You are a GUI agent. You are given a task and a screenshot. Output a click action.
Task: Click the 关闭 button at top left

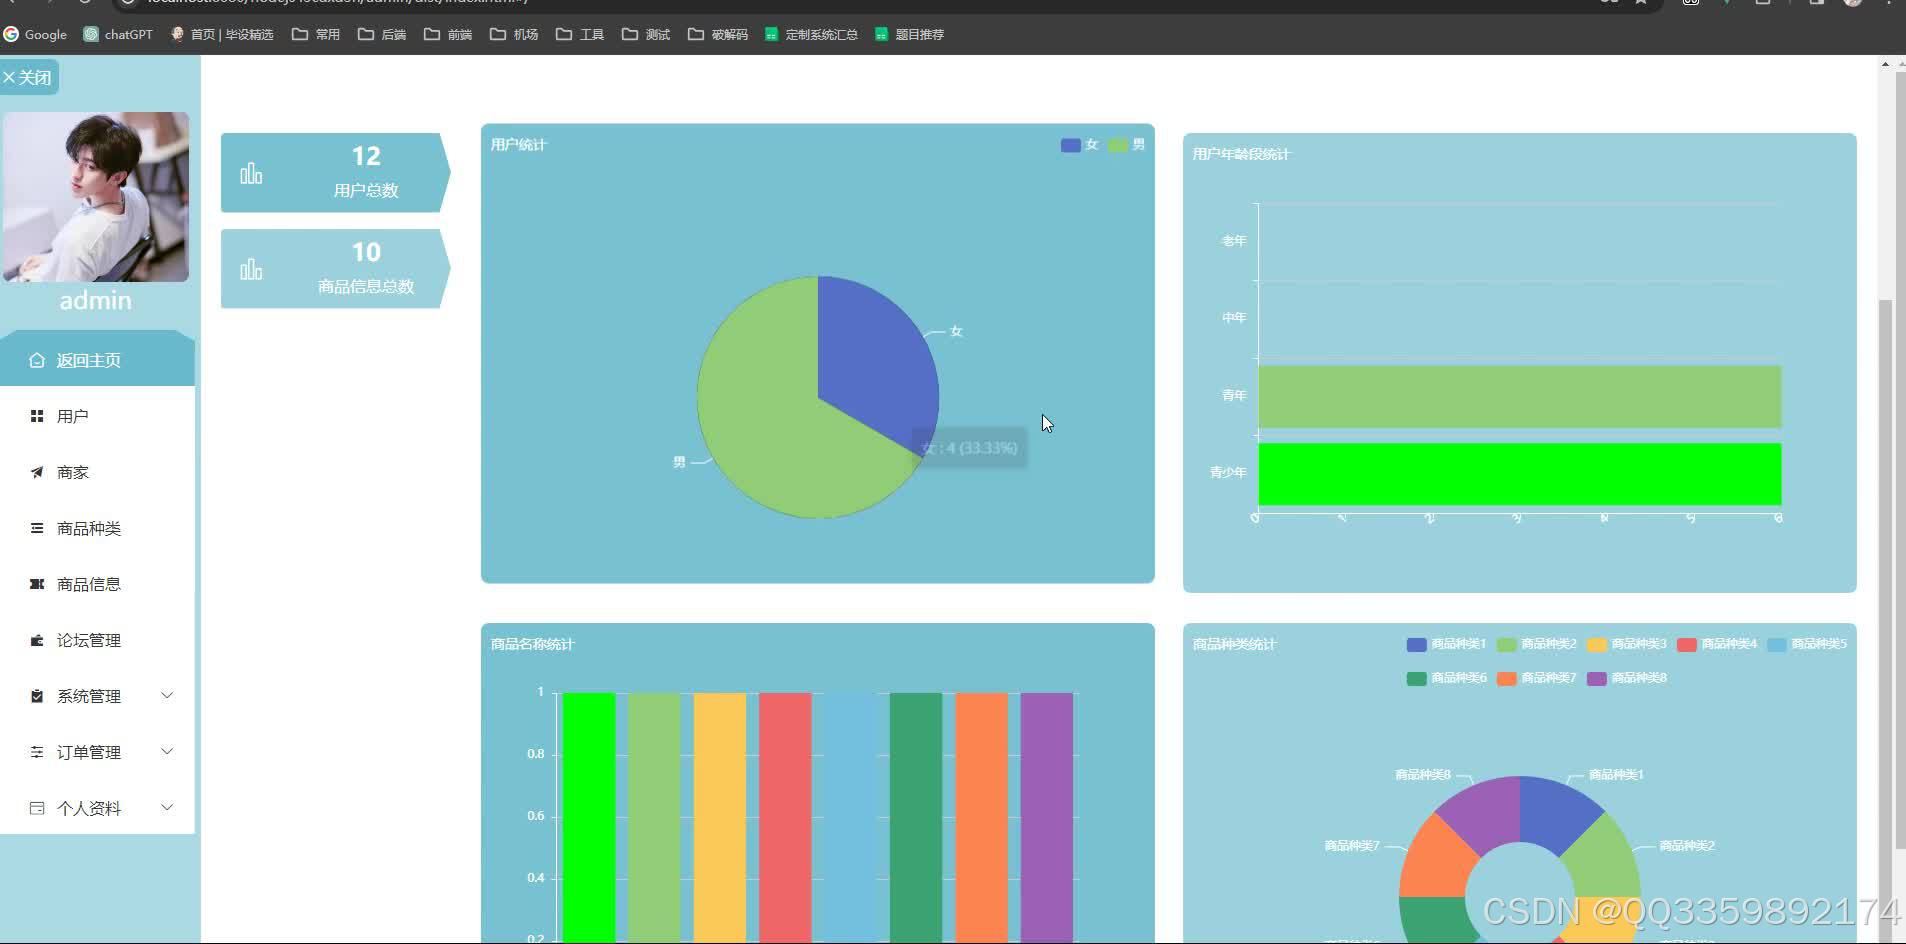(28, 77)
